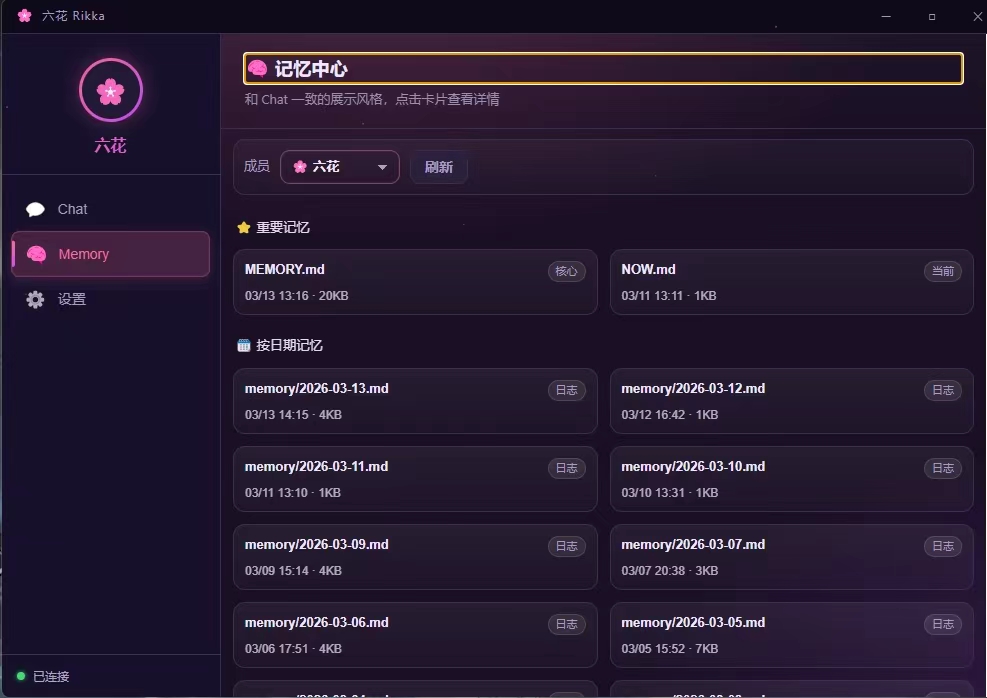Minimize the 六花 Rikka window

(x=885, y=16)
